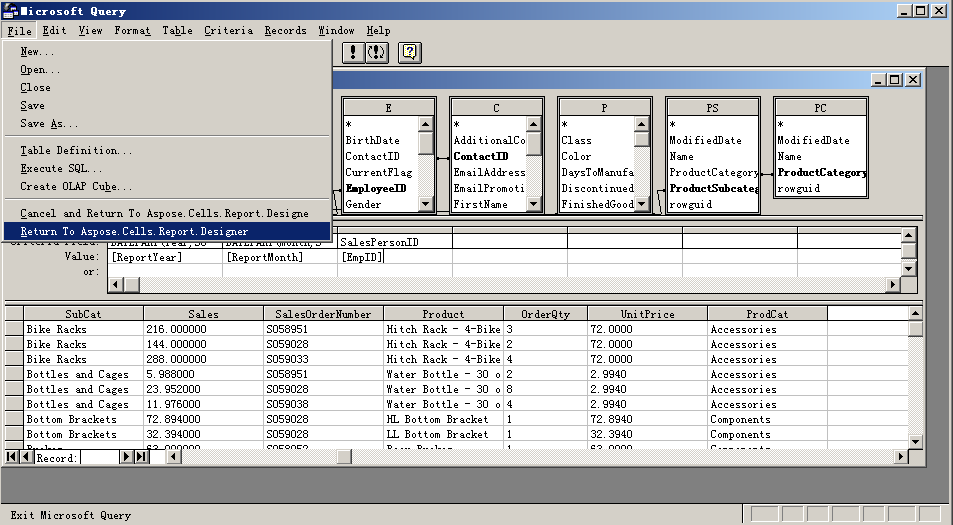This screenshot has height=525, width=953.
Task: Open the Format menu
Action: (x=132, y=30)
